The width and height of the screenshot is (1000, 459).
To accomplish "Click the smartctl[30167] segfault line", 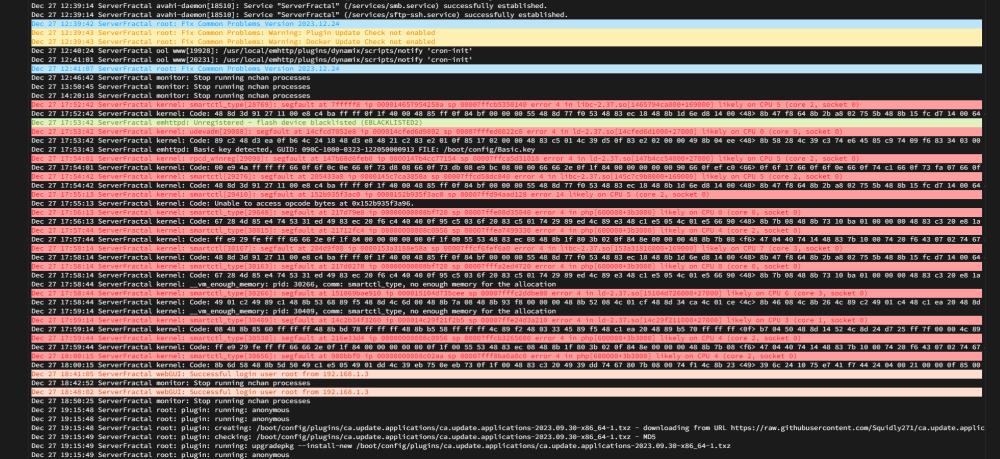I will (x=506, y=248).
